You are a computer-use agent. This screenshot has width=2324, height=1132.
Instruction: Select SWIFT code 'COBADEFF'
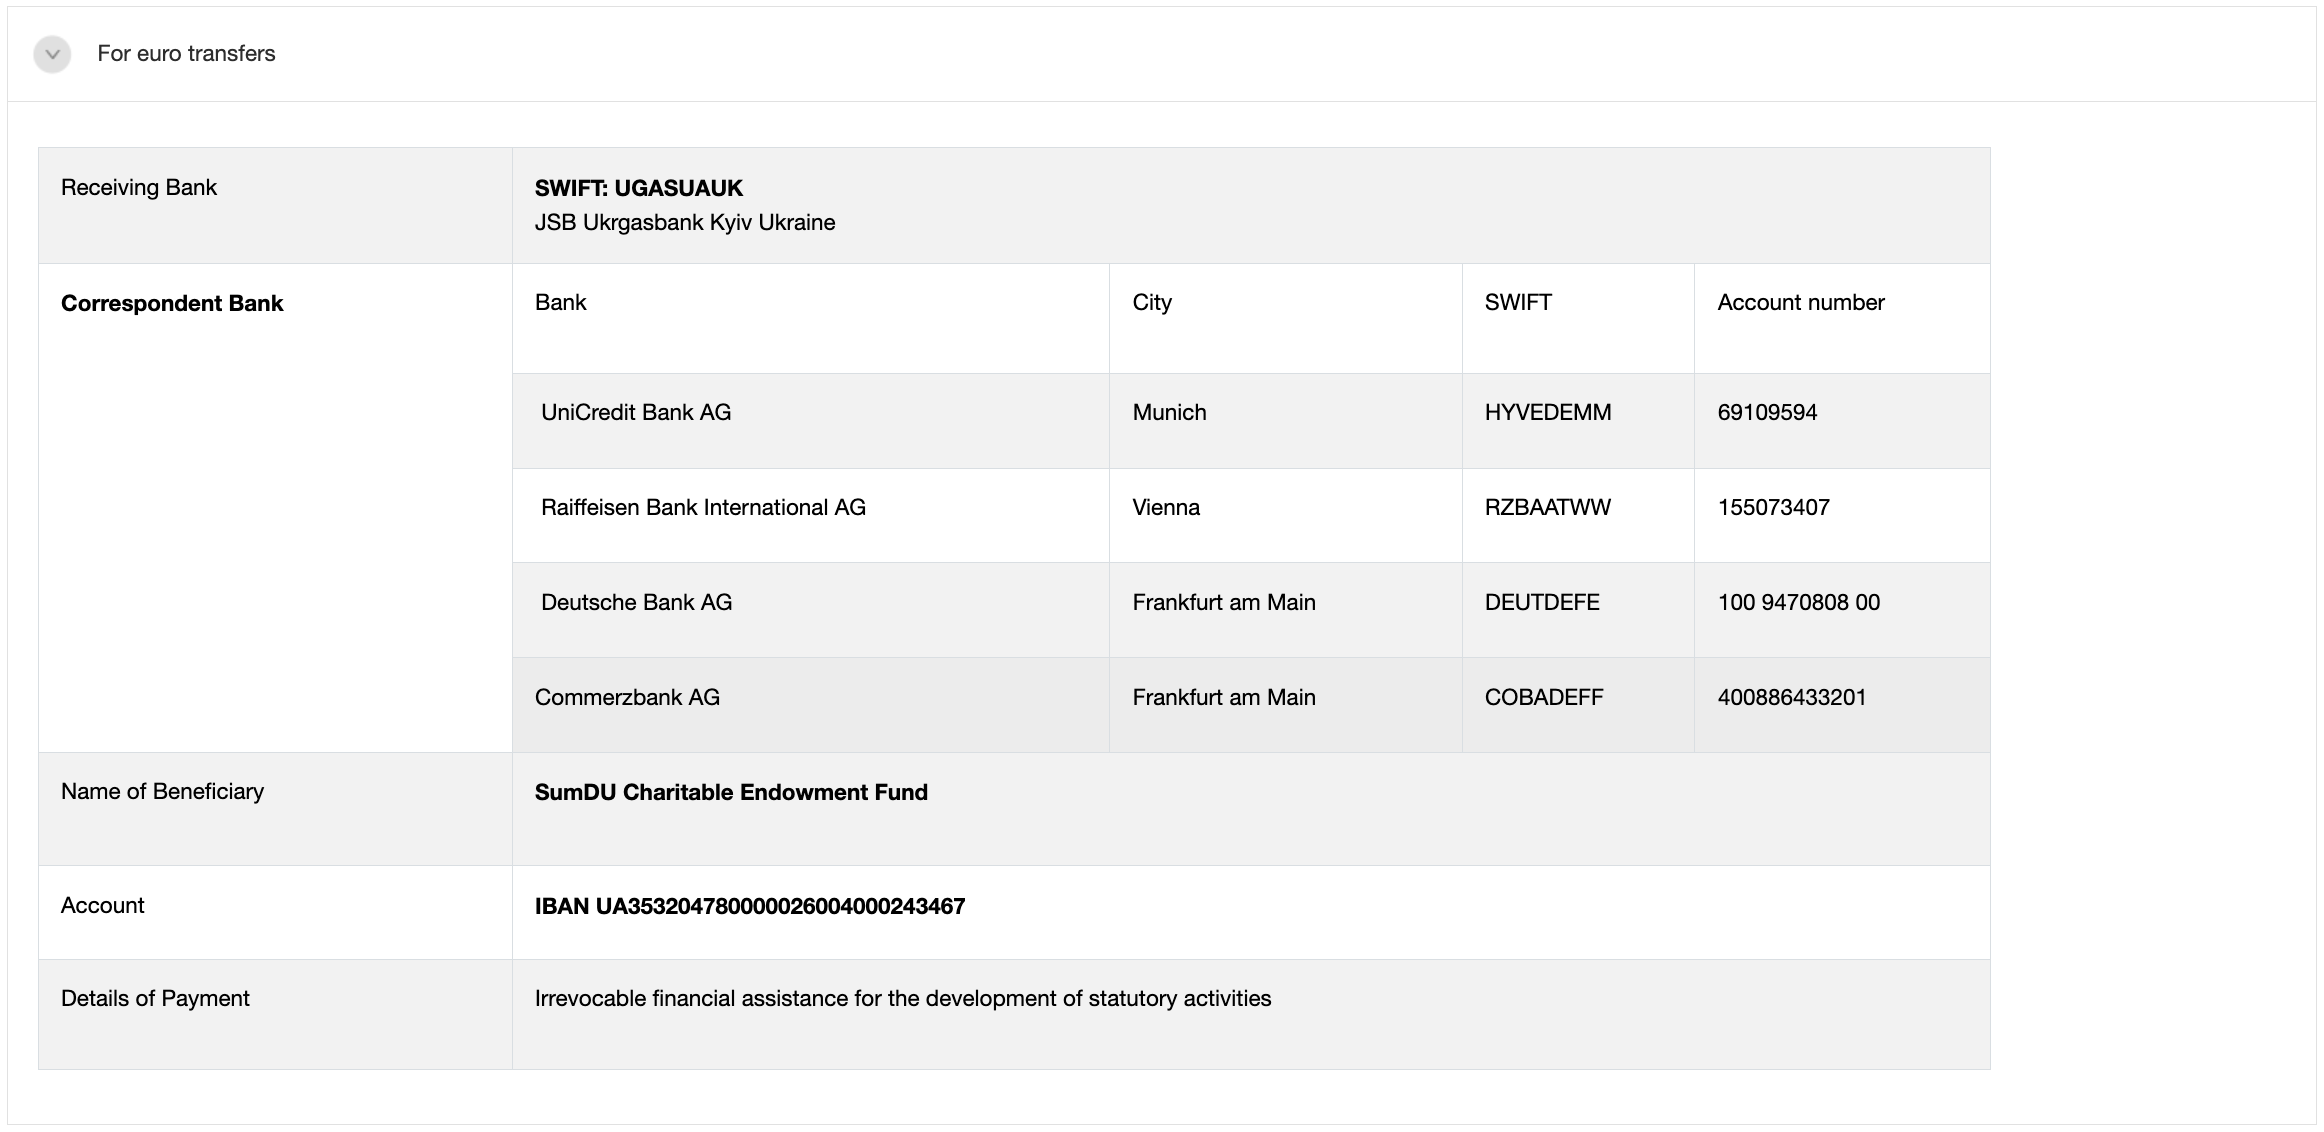pos(1544,697)
